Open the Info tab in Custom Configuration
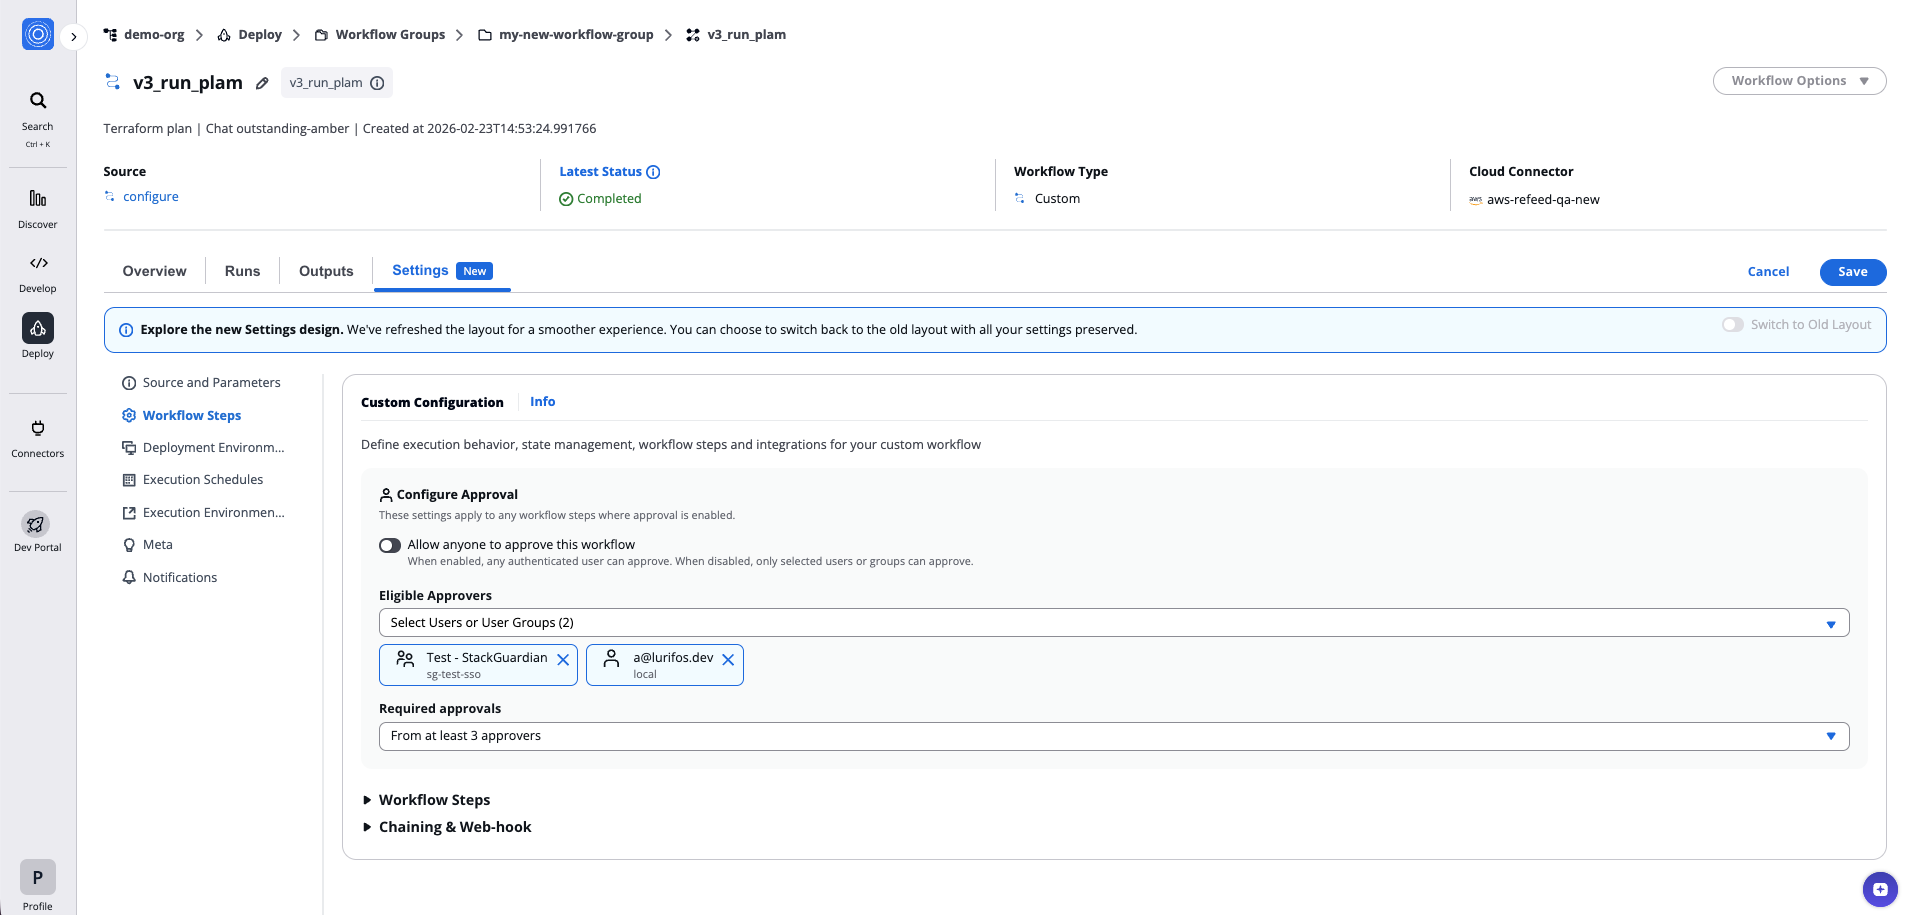Screen dimensions: 1905x915 (542, 401)
